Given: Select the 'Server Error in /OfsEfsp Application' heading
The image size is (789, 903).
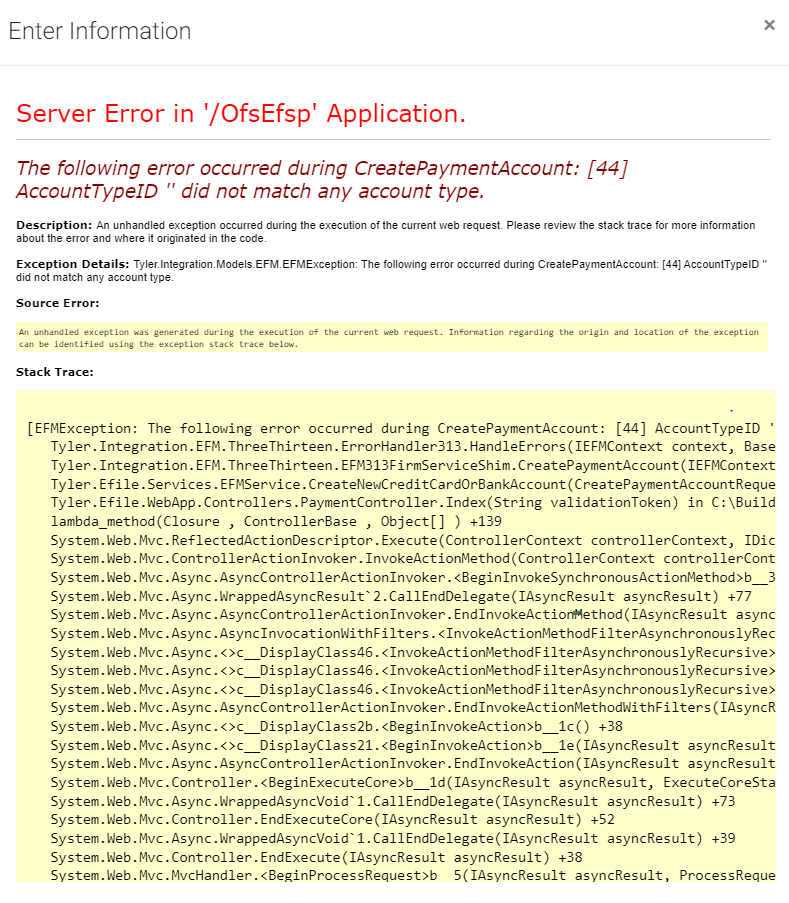Looking at the screenshot, I should 241,113.
